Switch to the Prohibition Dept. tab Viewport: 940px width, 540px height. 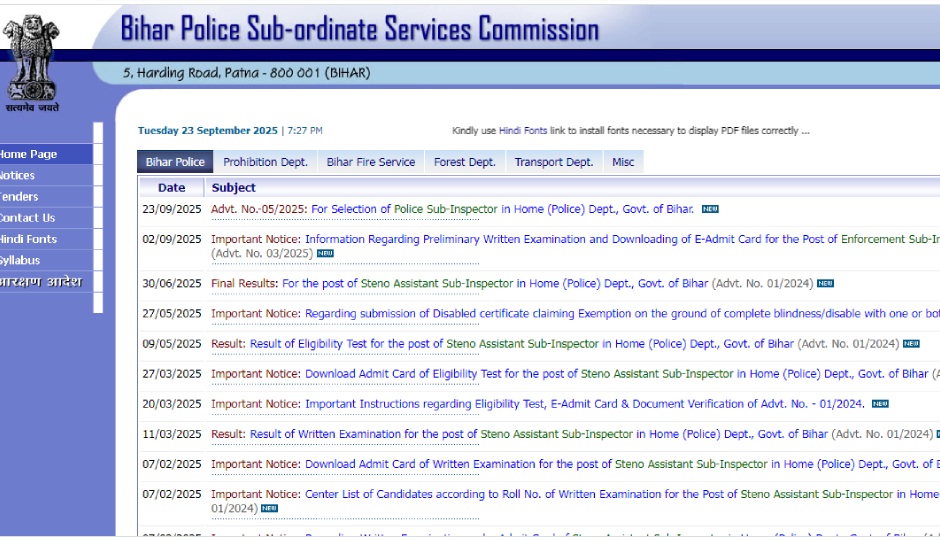pyautogui.click(x=265, y=162)
